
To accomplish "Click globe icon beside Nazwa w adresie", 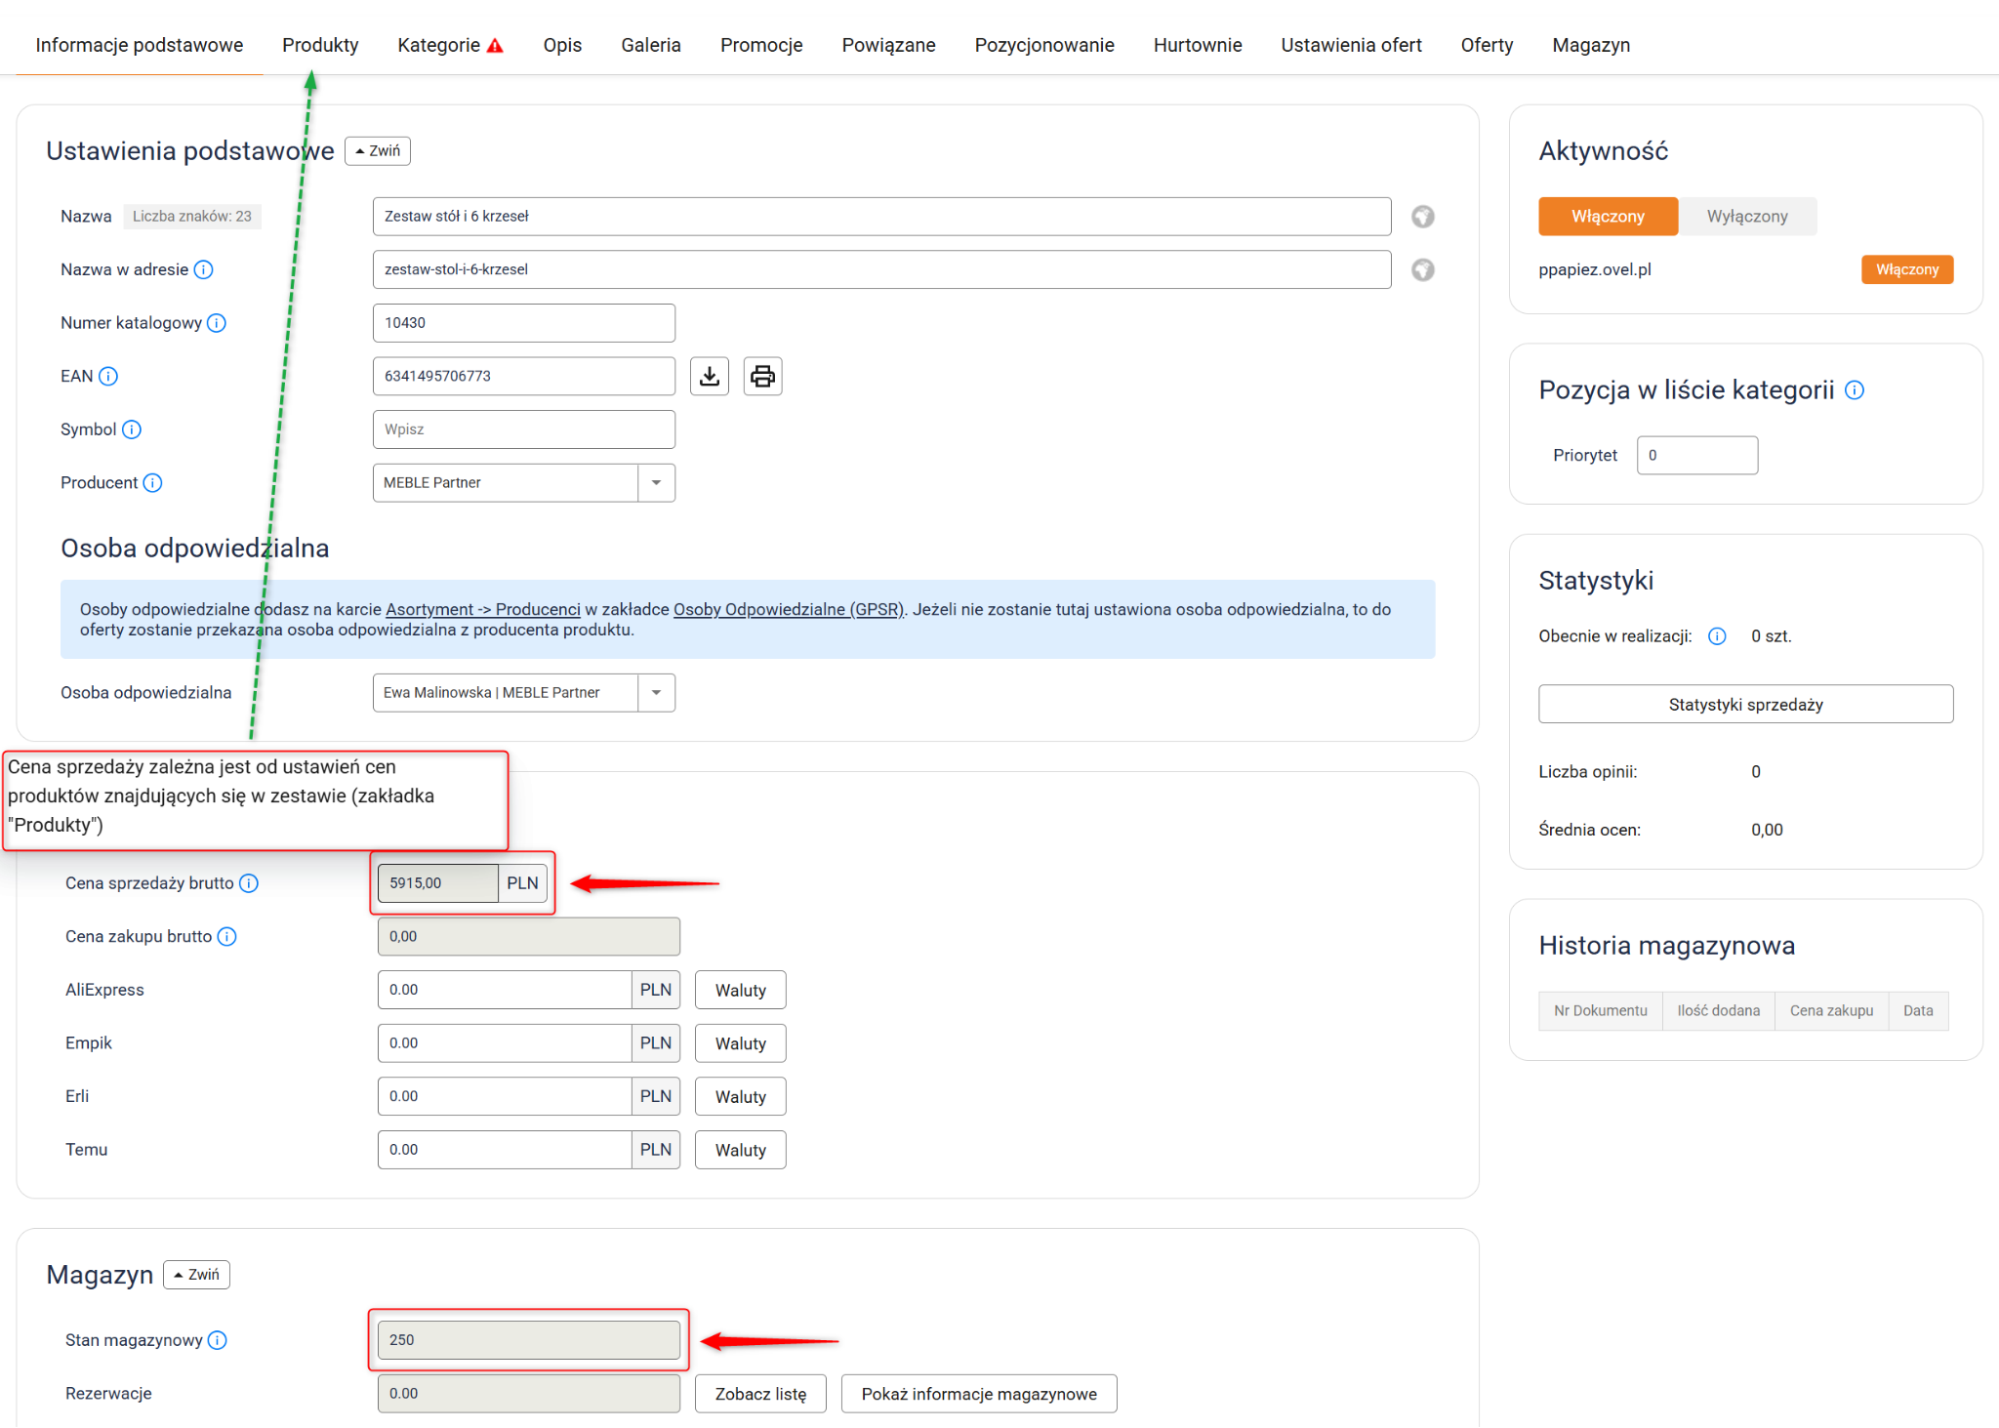I will 1422,270.
